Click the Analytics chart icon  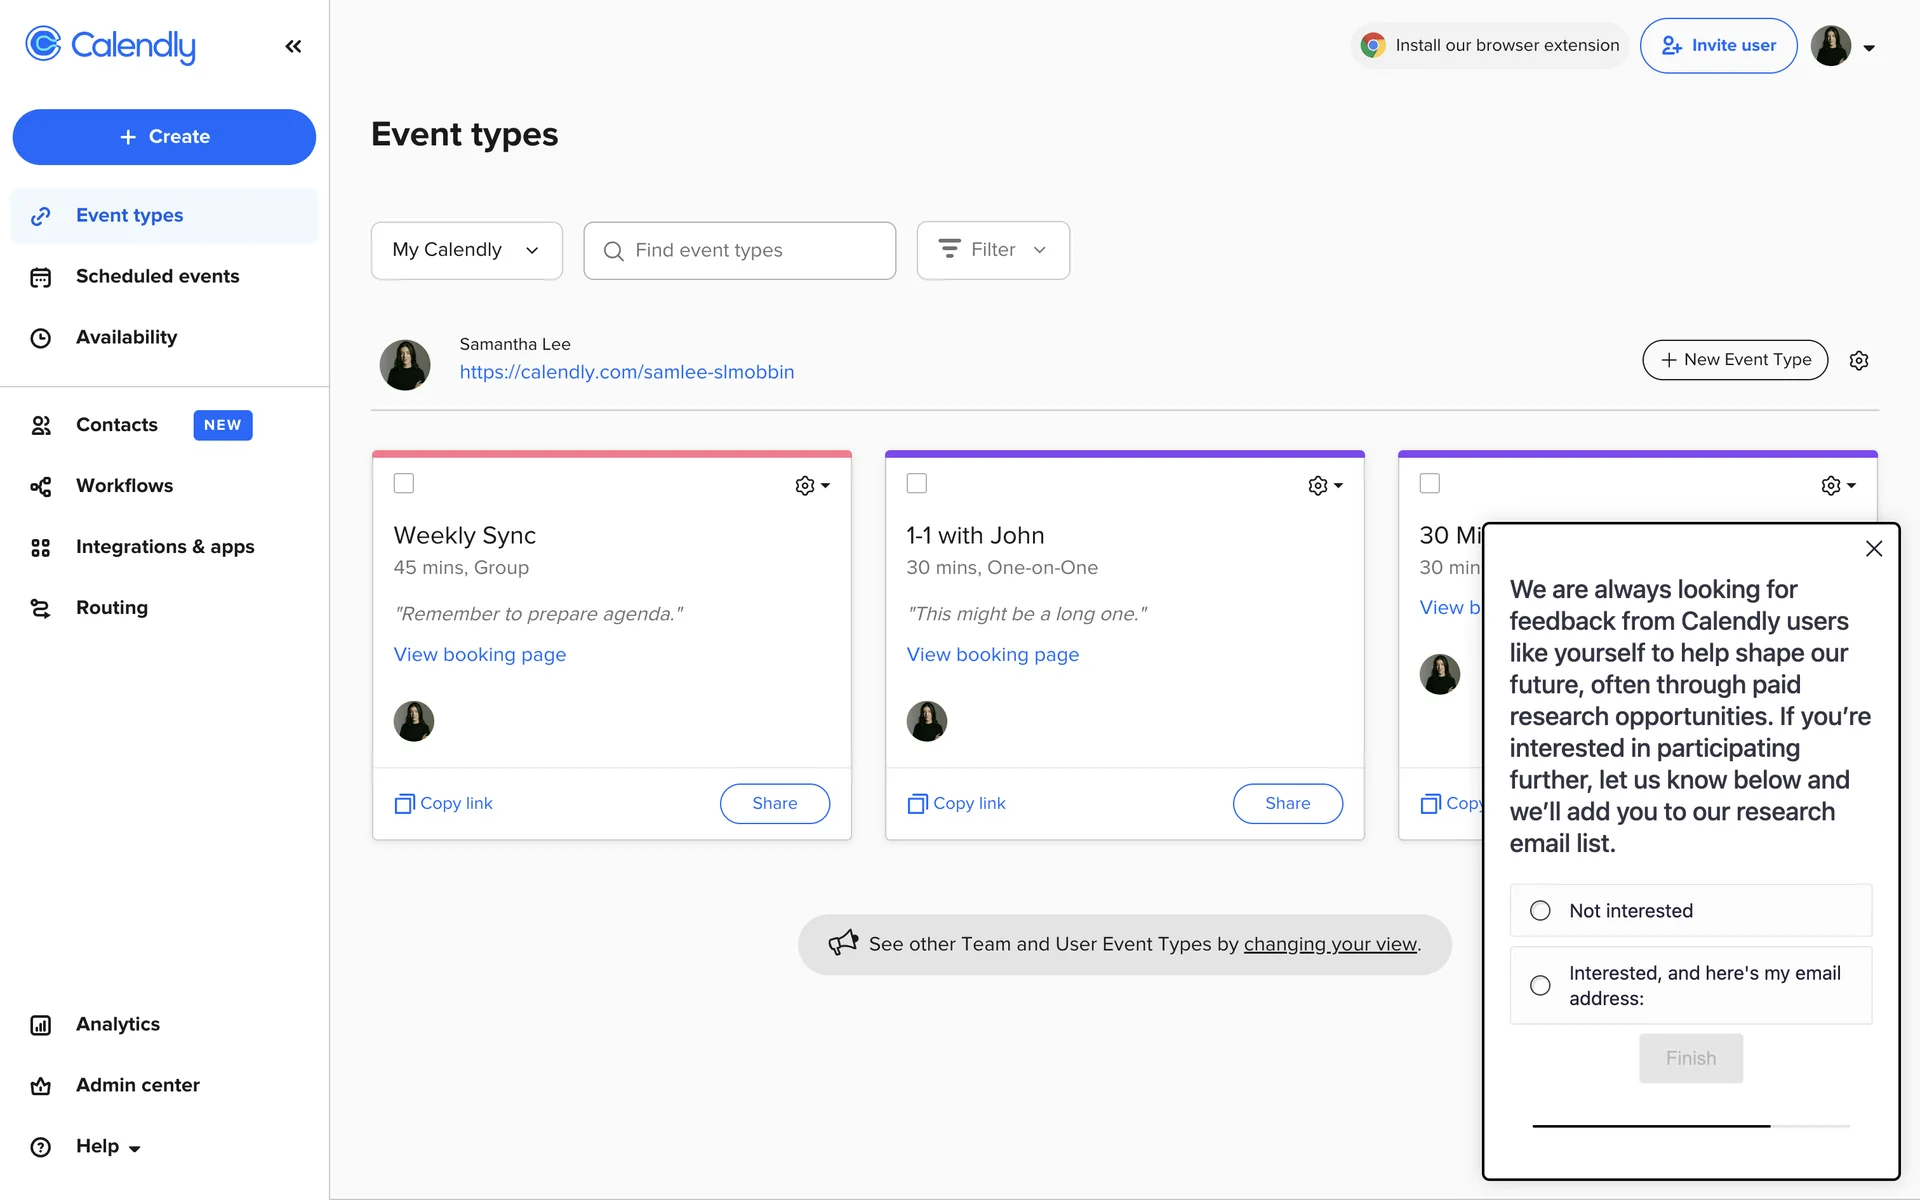(x=40, y=1025)
